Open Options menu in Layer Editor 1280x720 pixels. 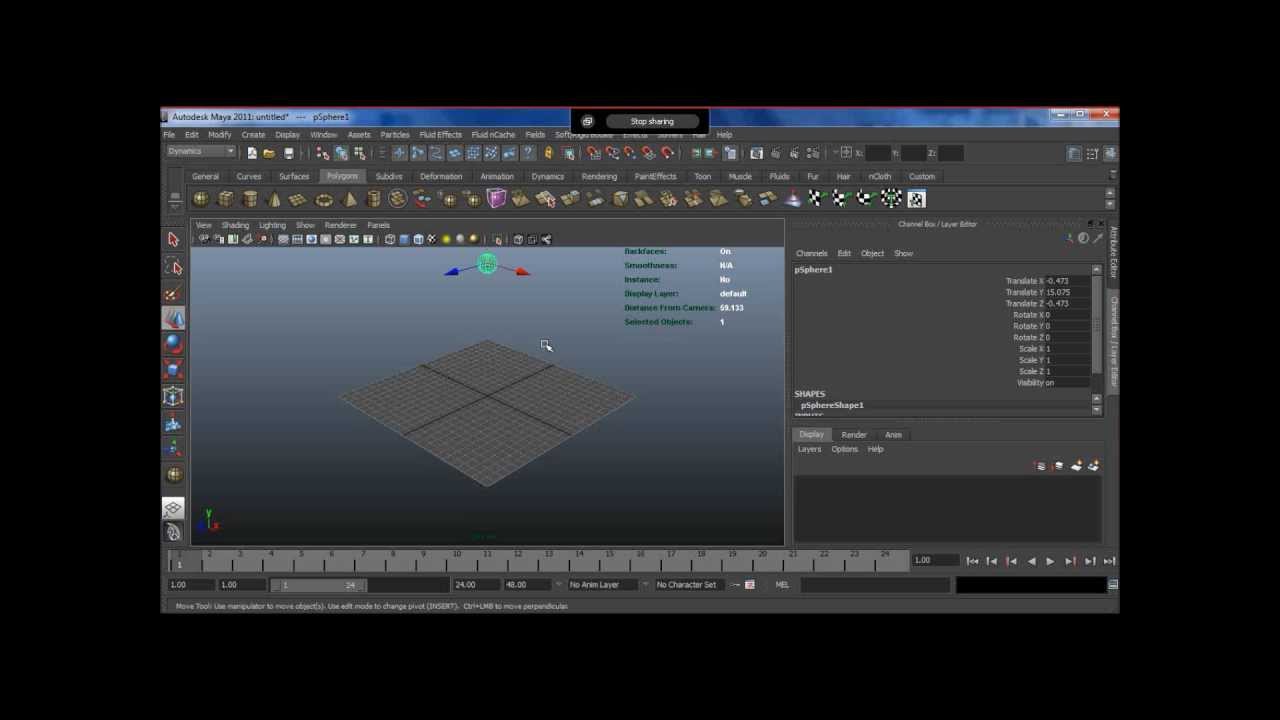[x=844, y=449]
